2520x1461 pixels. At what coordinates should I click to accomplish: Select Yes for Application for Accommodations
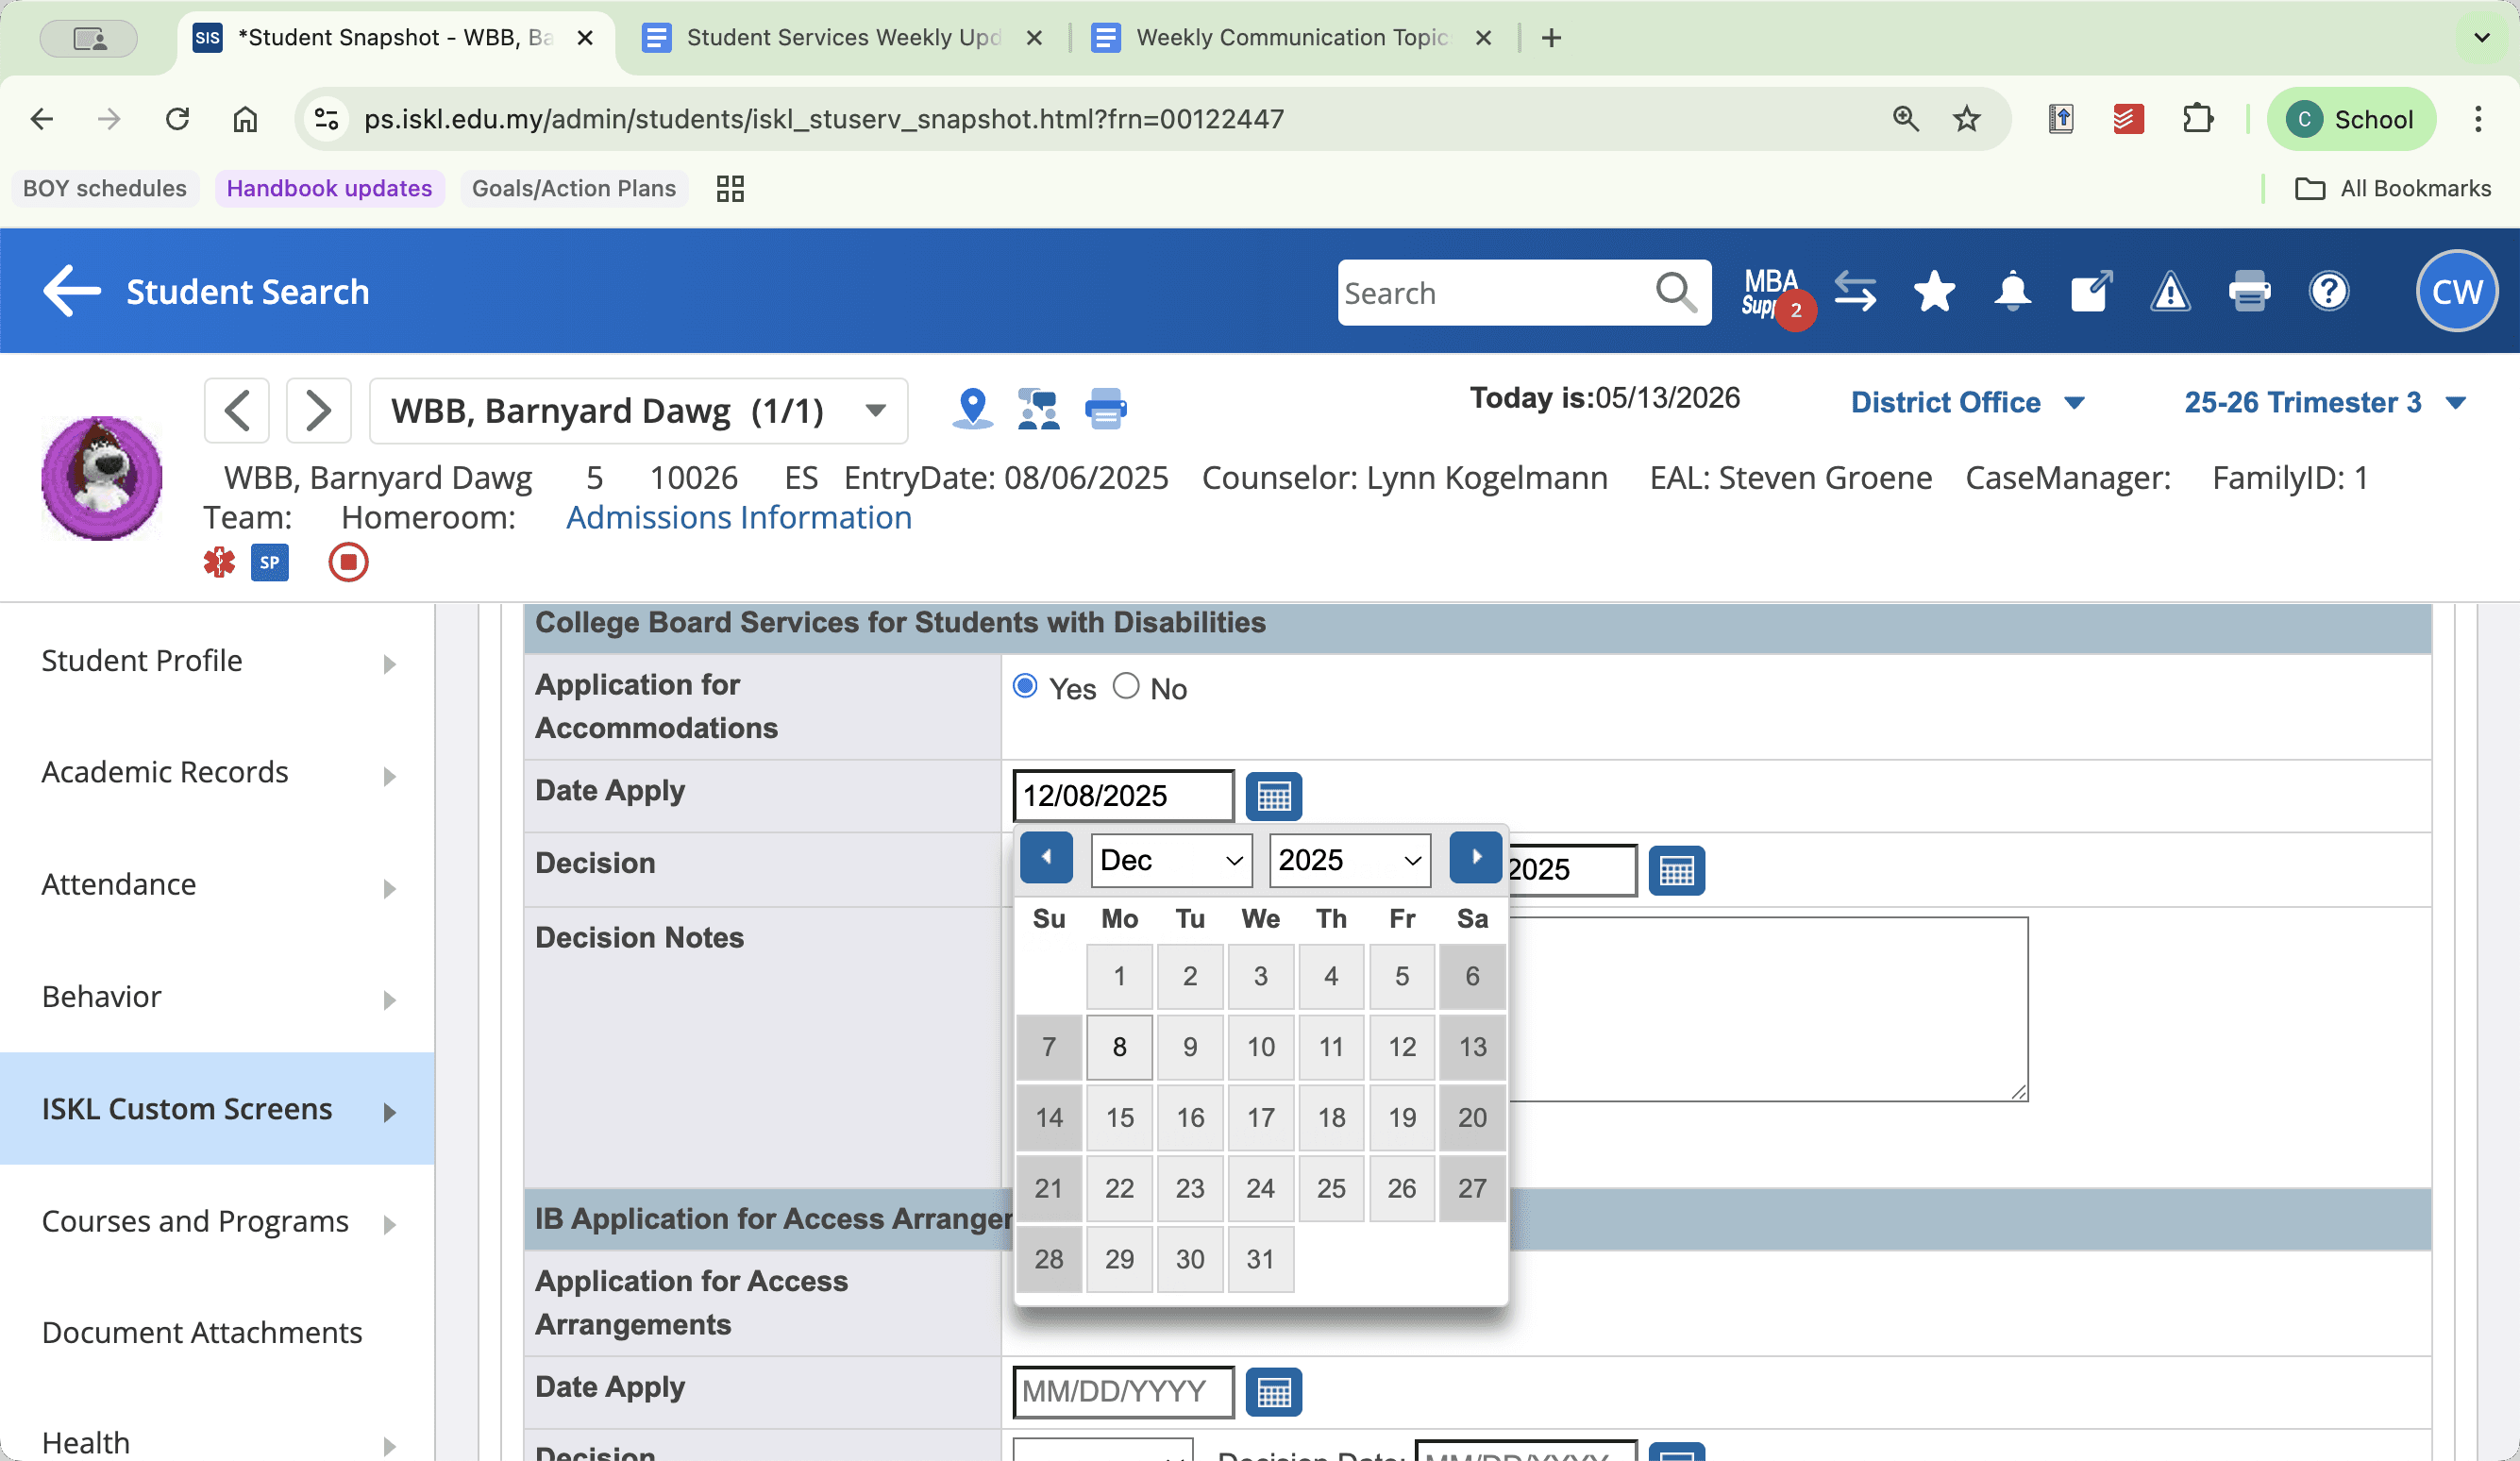coord(1025,686)
